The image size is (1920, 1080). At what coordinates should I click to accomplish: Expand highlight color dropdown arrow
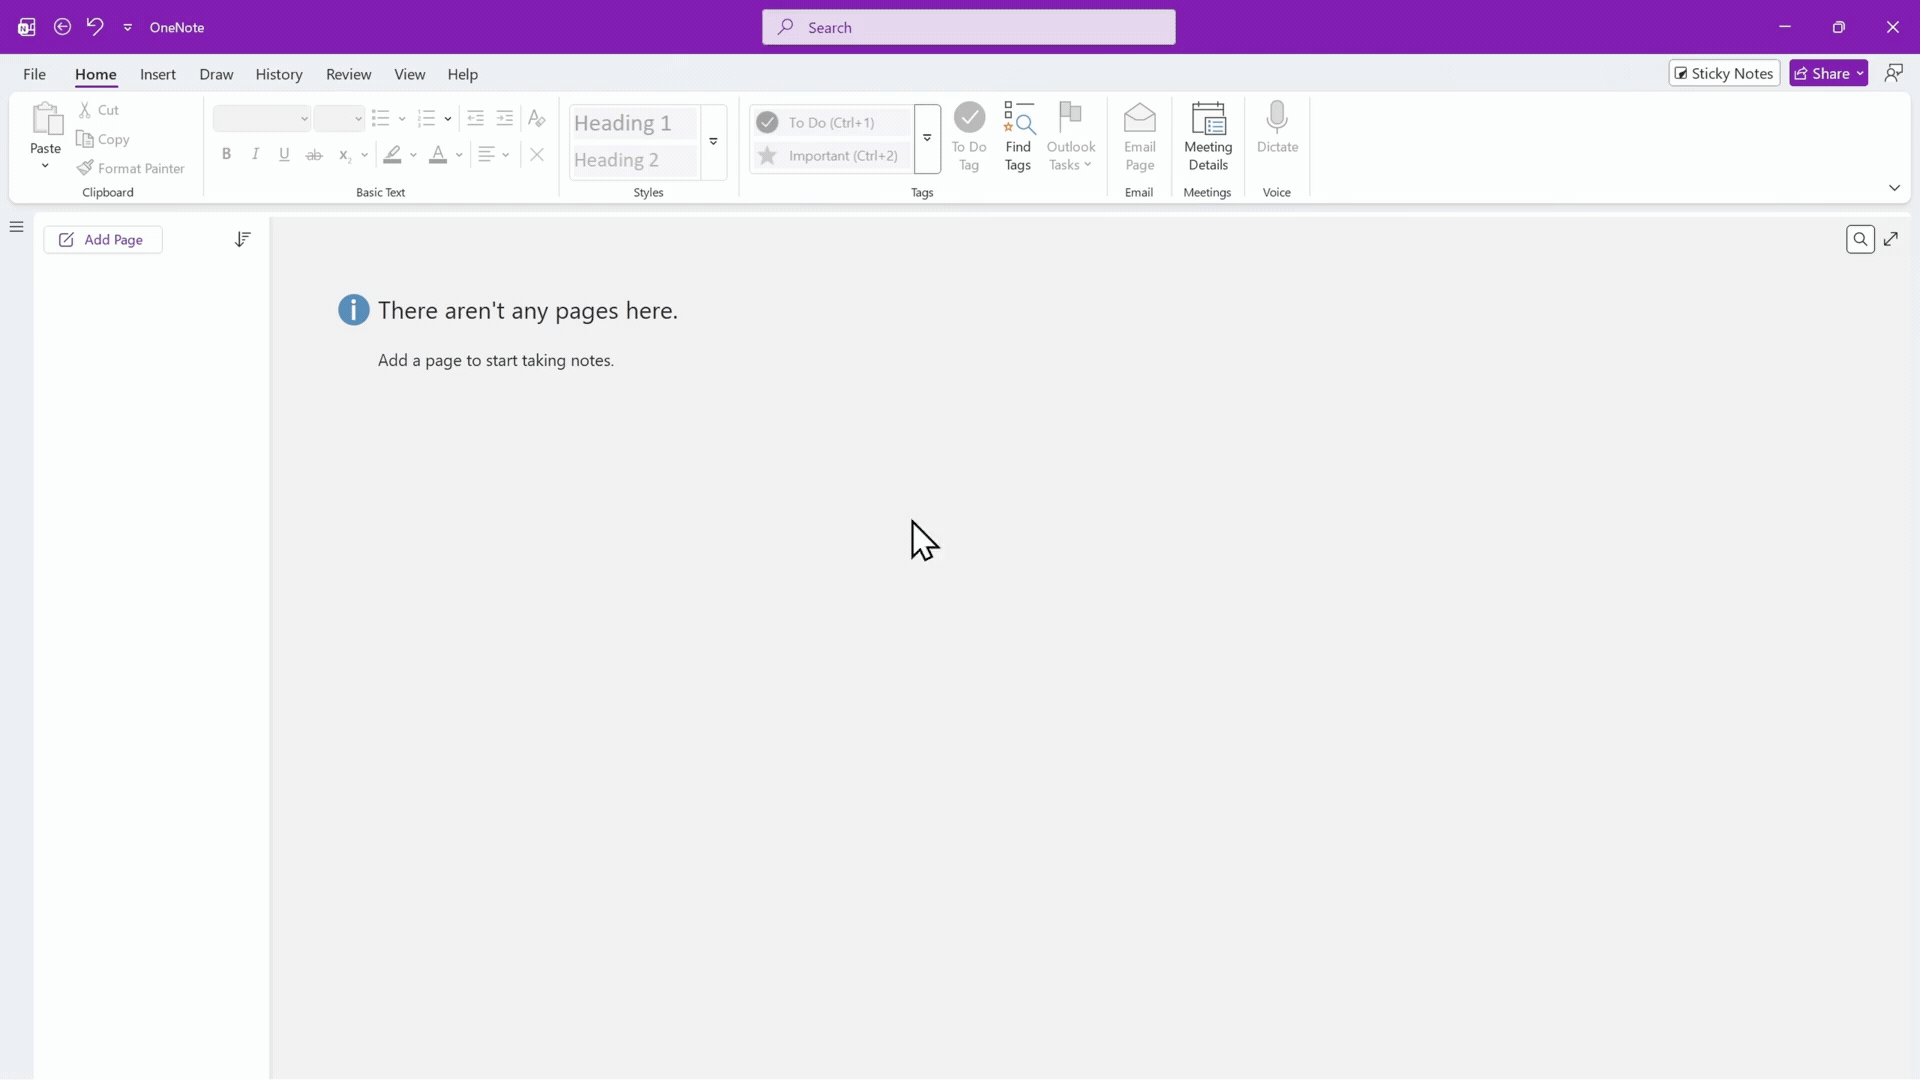pos(414,155)
